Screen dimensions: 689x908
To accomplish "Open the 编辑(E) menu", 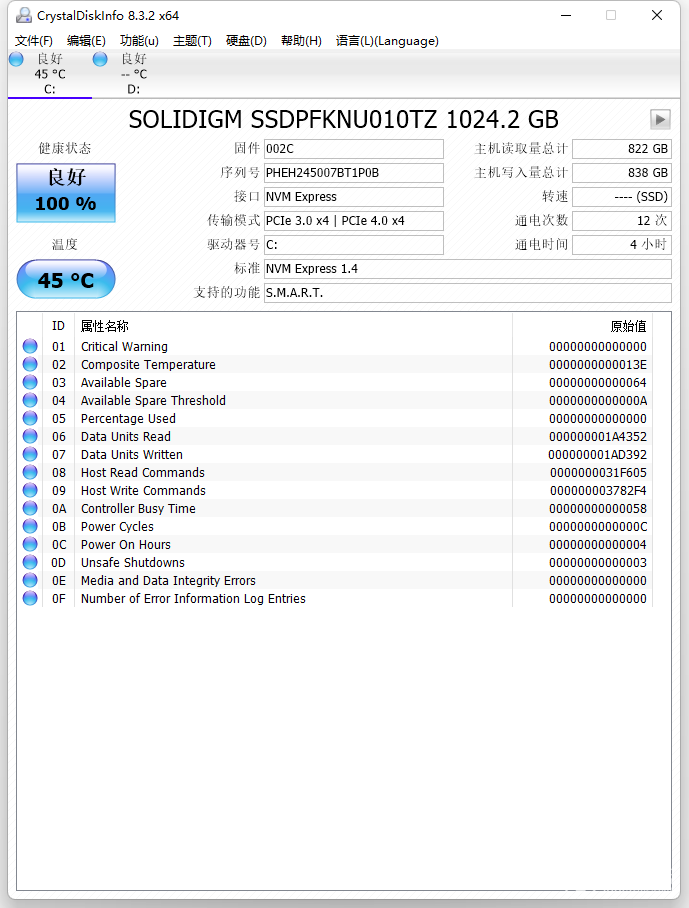I will click(x=86, y=41).
